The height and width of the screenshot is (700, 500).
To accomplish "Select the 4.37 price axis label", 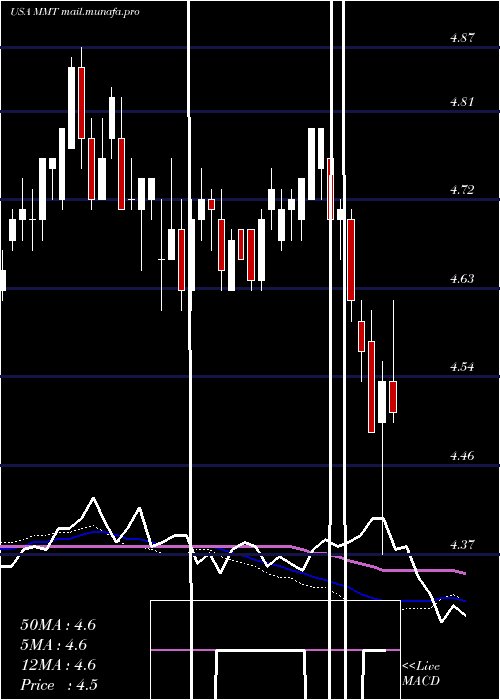I will click(x=462, y=545).
